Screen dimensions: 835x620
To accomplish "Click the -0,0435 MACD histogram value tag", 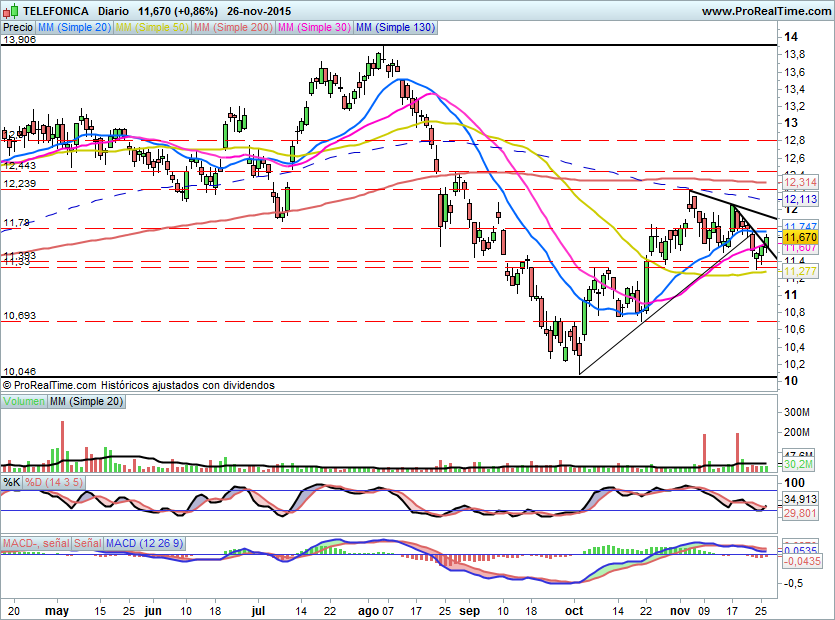I will pos(802,561).
